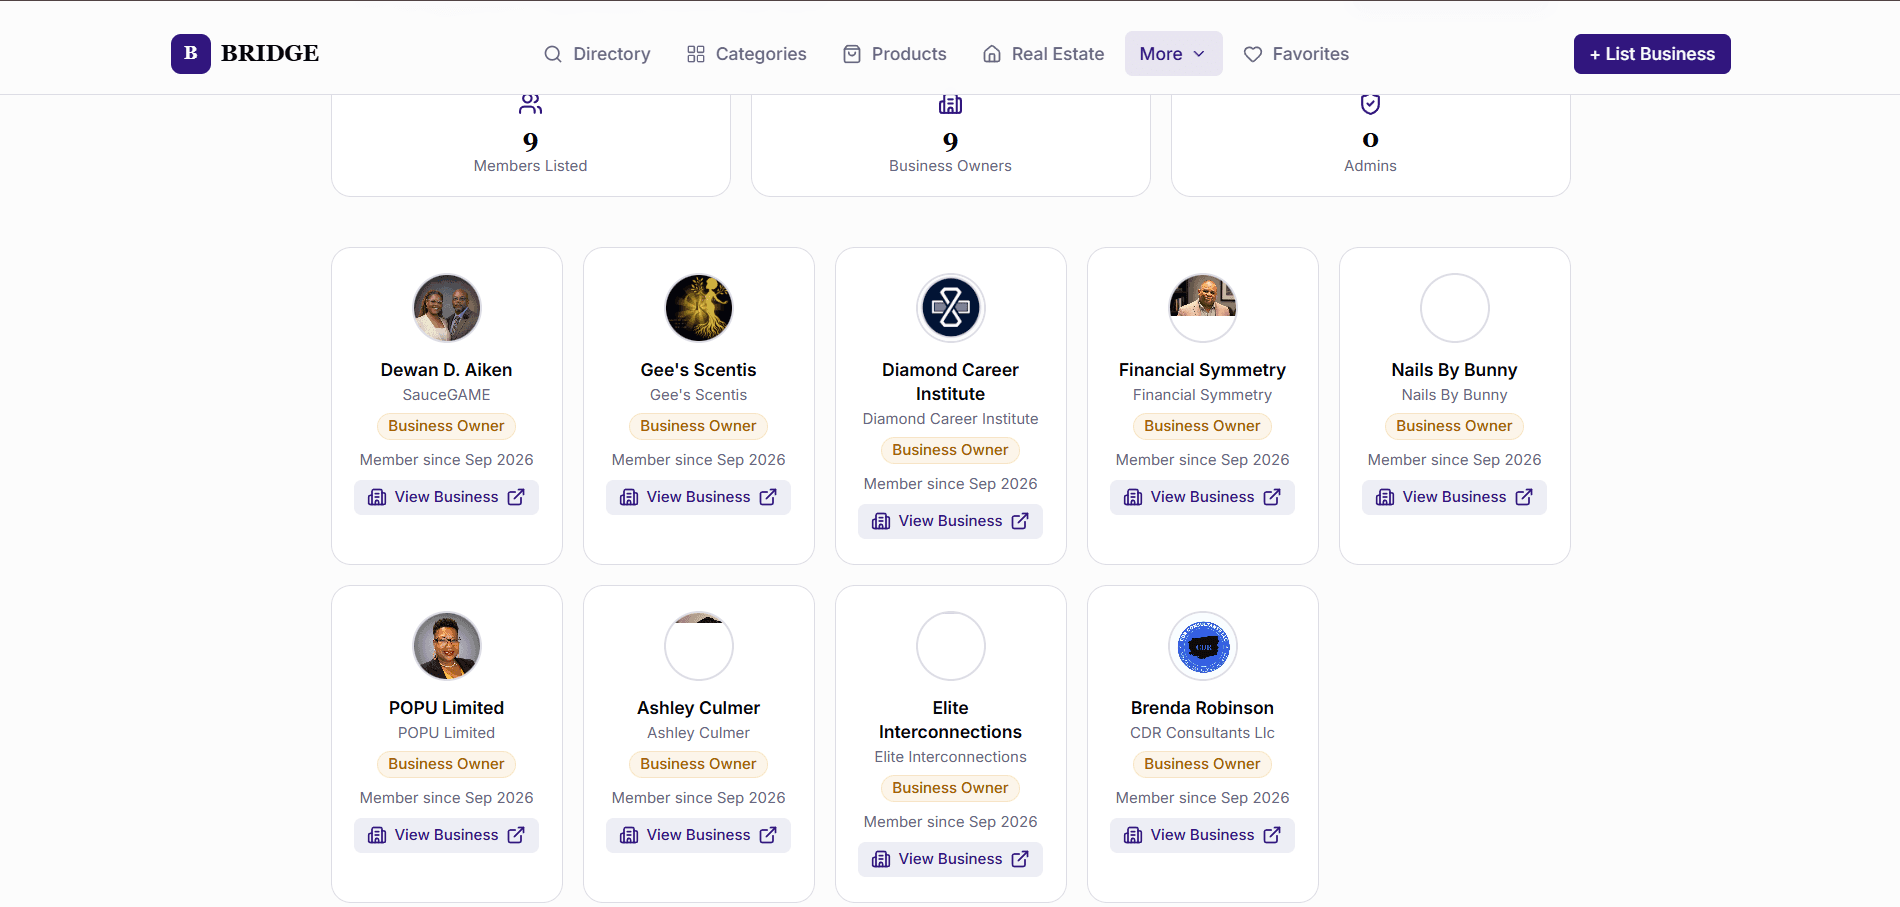Open the Directory search link
This screenshot has width=1900, height=907.
click(x=597, y=54)
